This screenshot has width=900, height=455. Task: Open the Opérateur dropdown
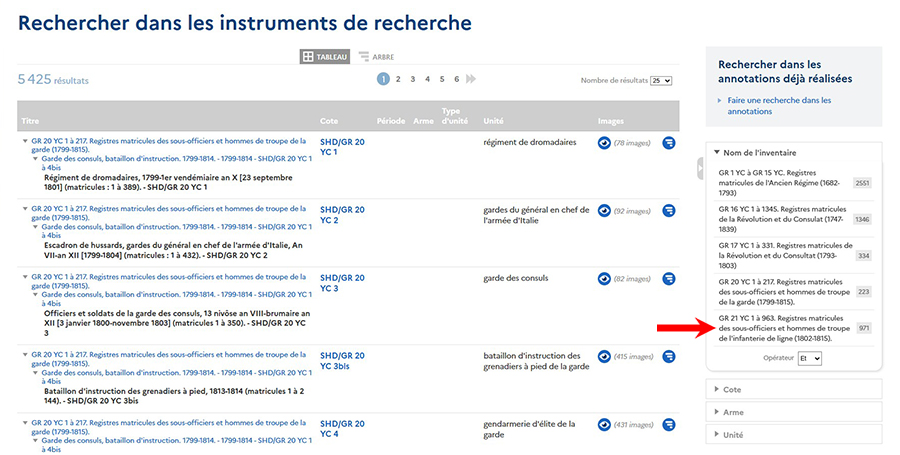tap(810, 358)
